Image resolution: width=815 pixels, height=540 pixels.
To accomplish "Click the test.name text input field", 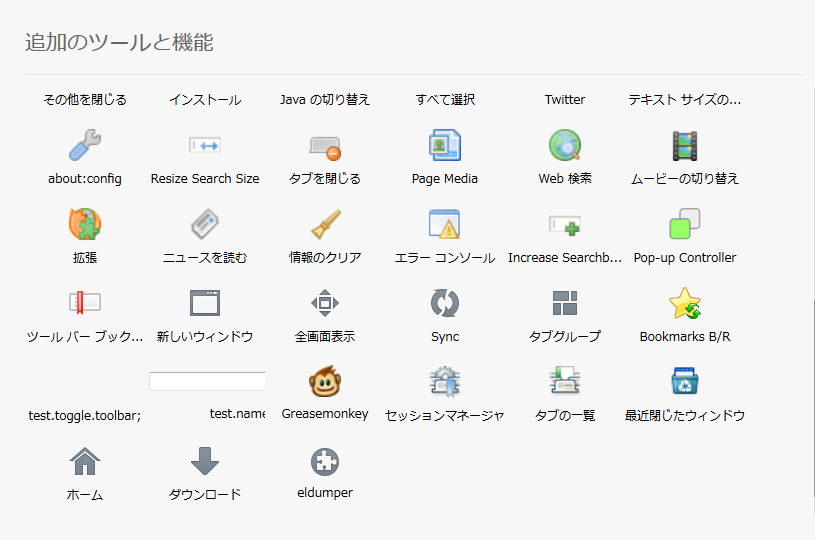I will [207, 381].
